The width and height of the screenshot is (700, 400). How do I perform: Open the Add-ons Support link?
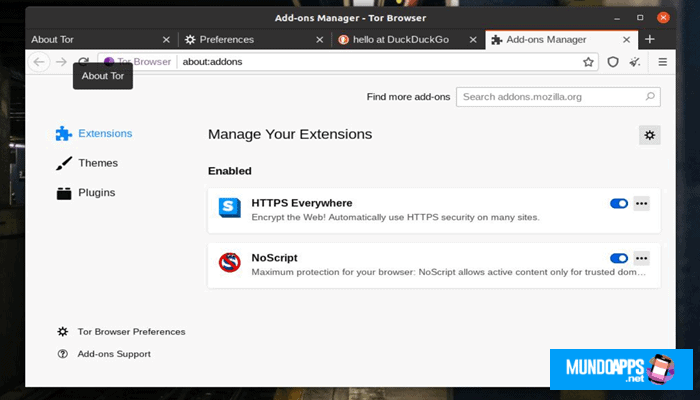[104, 354]
